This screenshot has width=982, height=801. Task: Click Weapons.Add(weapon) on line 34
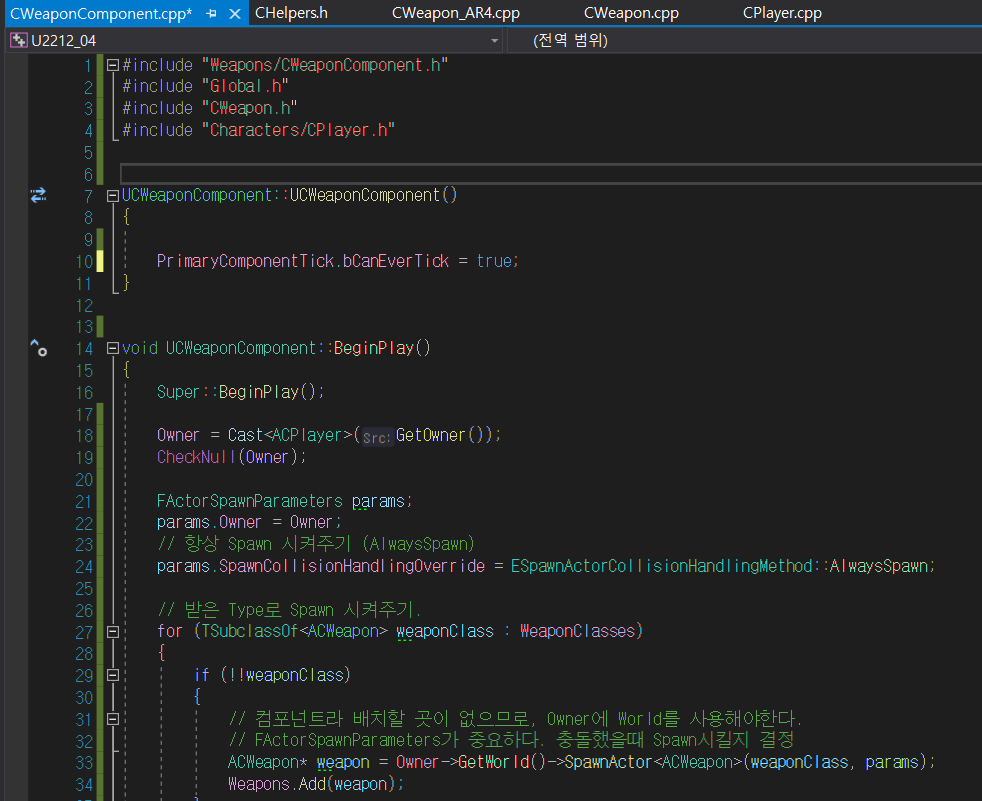click(316, 784)
